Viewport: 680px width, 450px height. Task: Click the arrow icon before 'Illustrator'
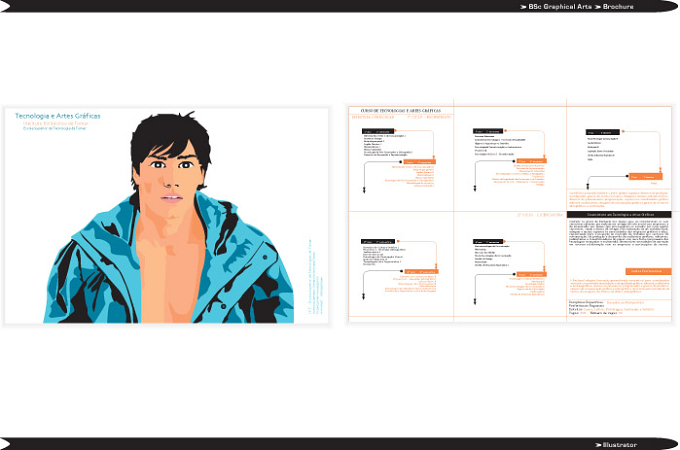pyautogui.click(x=598, y=445)
